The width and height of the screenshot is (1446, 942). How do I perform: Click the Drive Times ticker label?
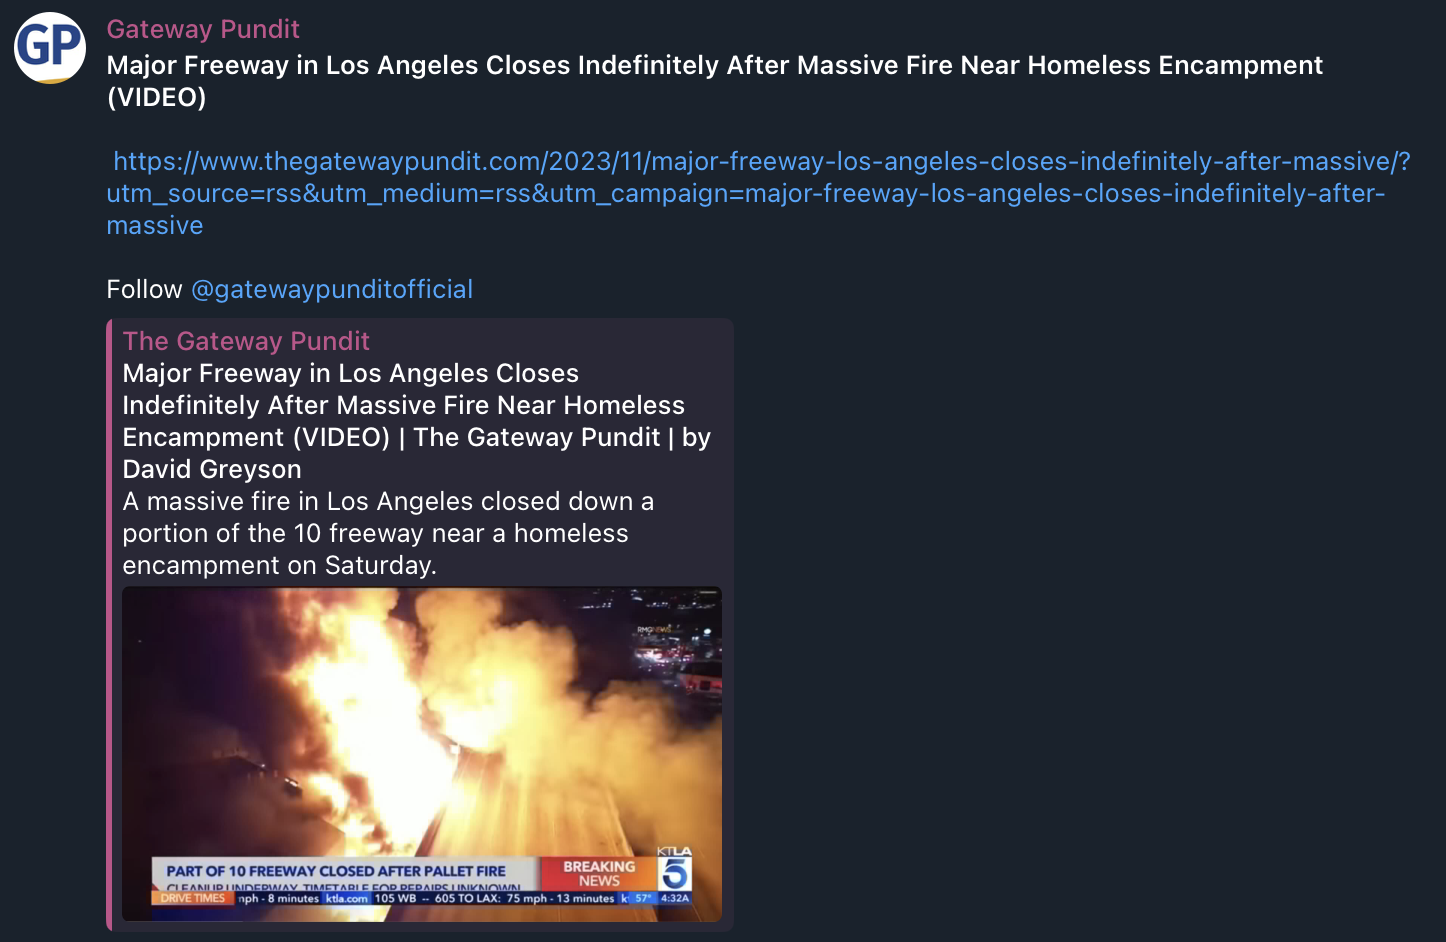(193, 898)
